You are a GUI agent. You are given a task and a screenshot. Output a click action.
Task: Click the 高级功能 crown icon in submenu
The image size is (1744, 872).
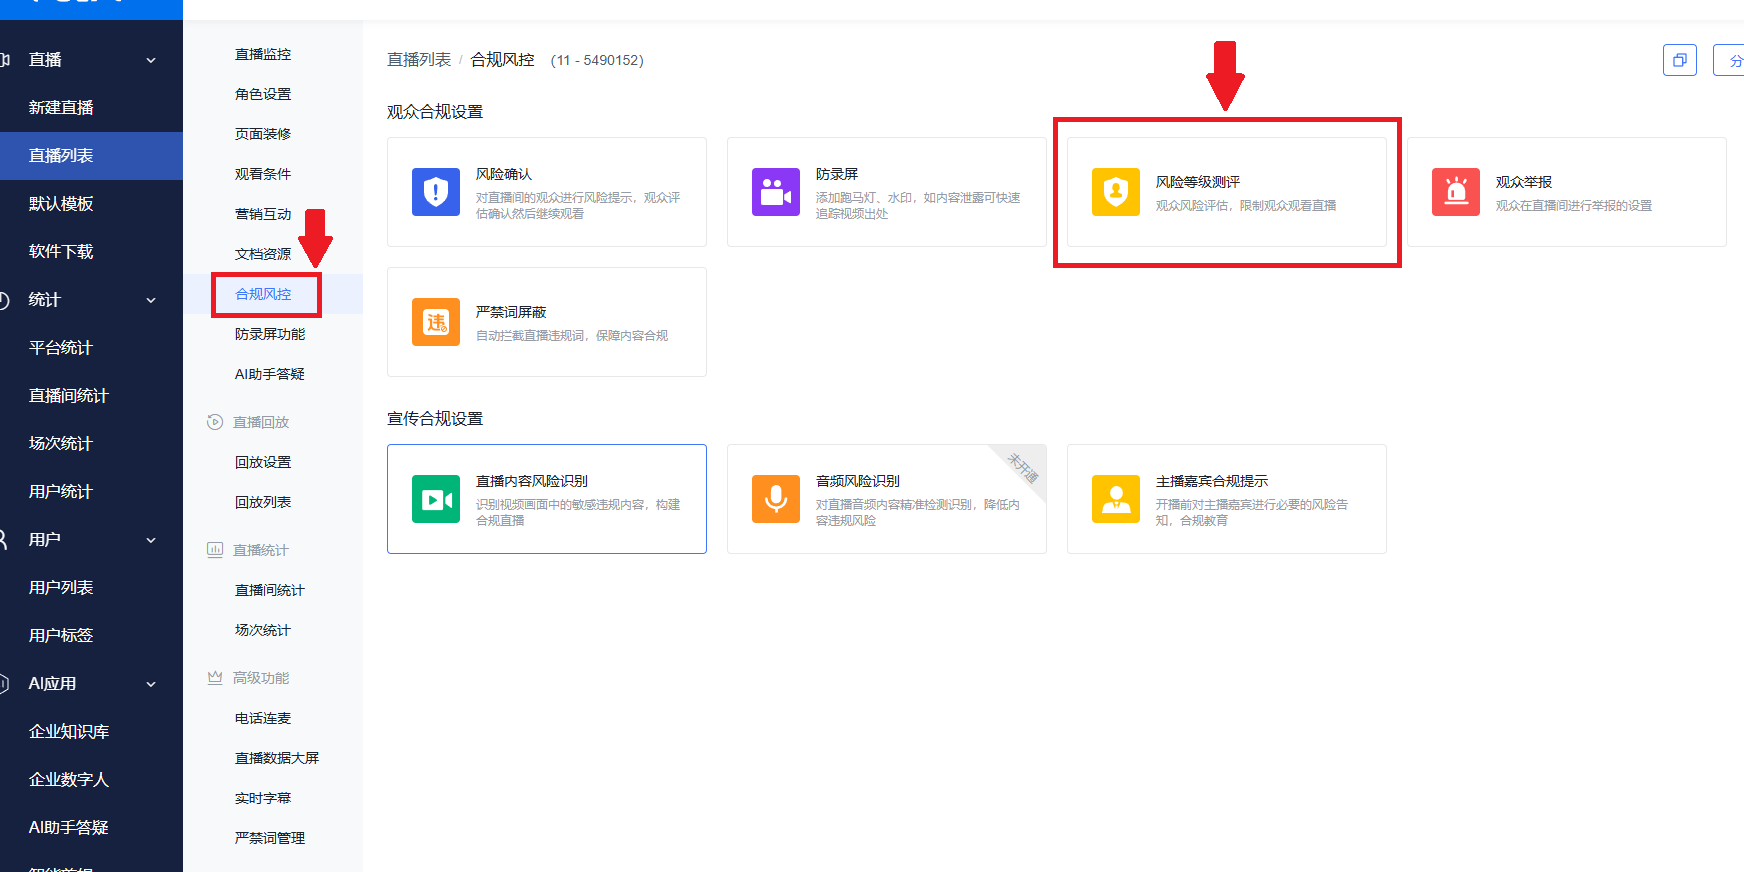pyautogui.click(x=215, y=678)
